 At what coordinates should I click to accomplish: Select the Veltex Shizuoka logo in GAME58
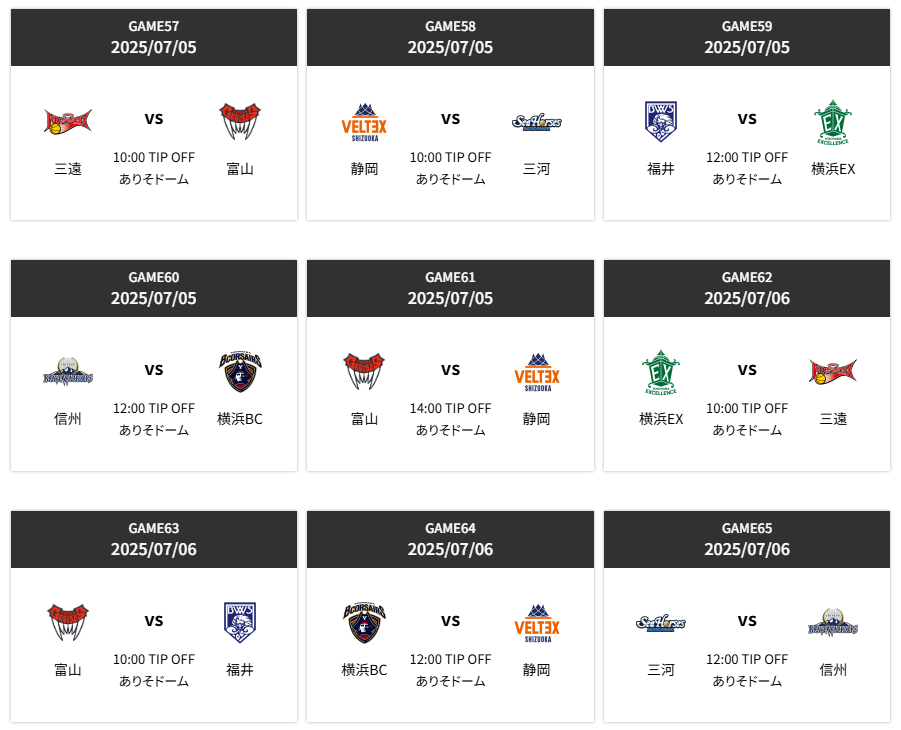(364, 122)
